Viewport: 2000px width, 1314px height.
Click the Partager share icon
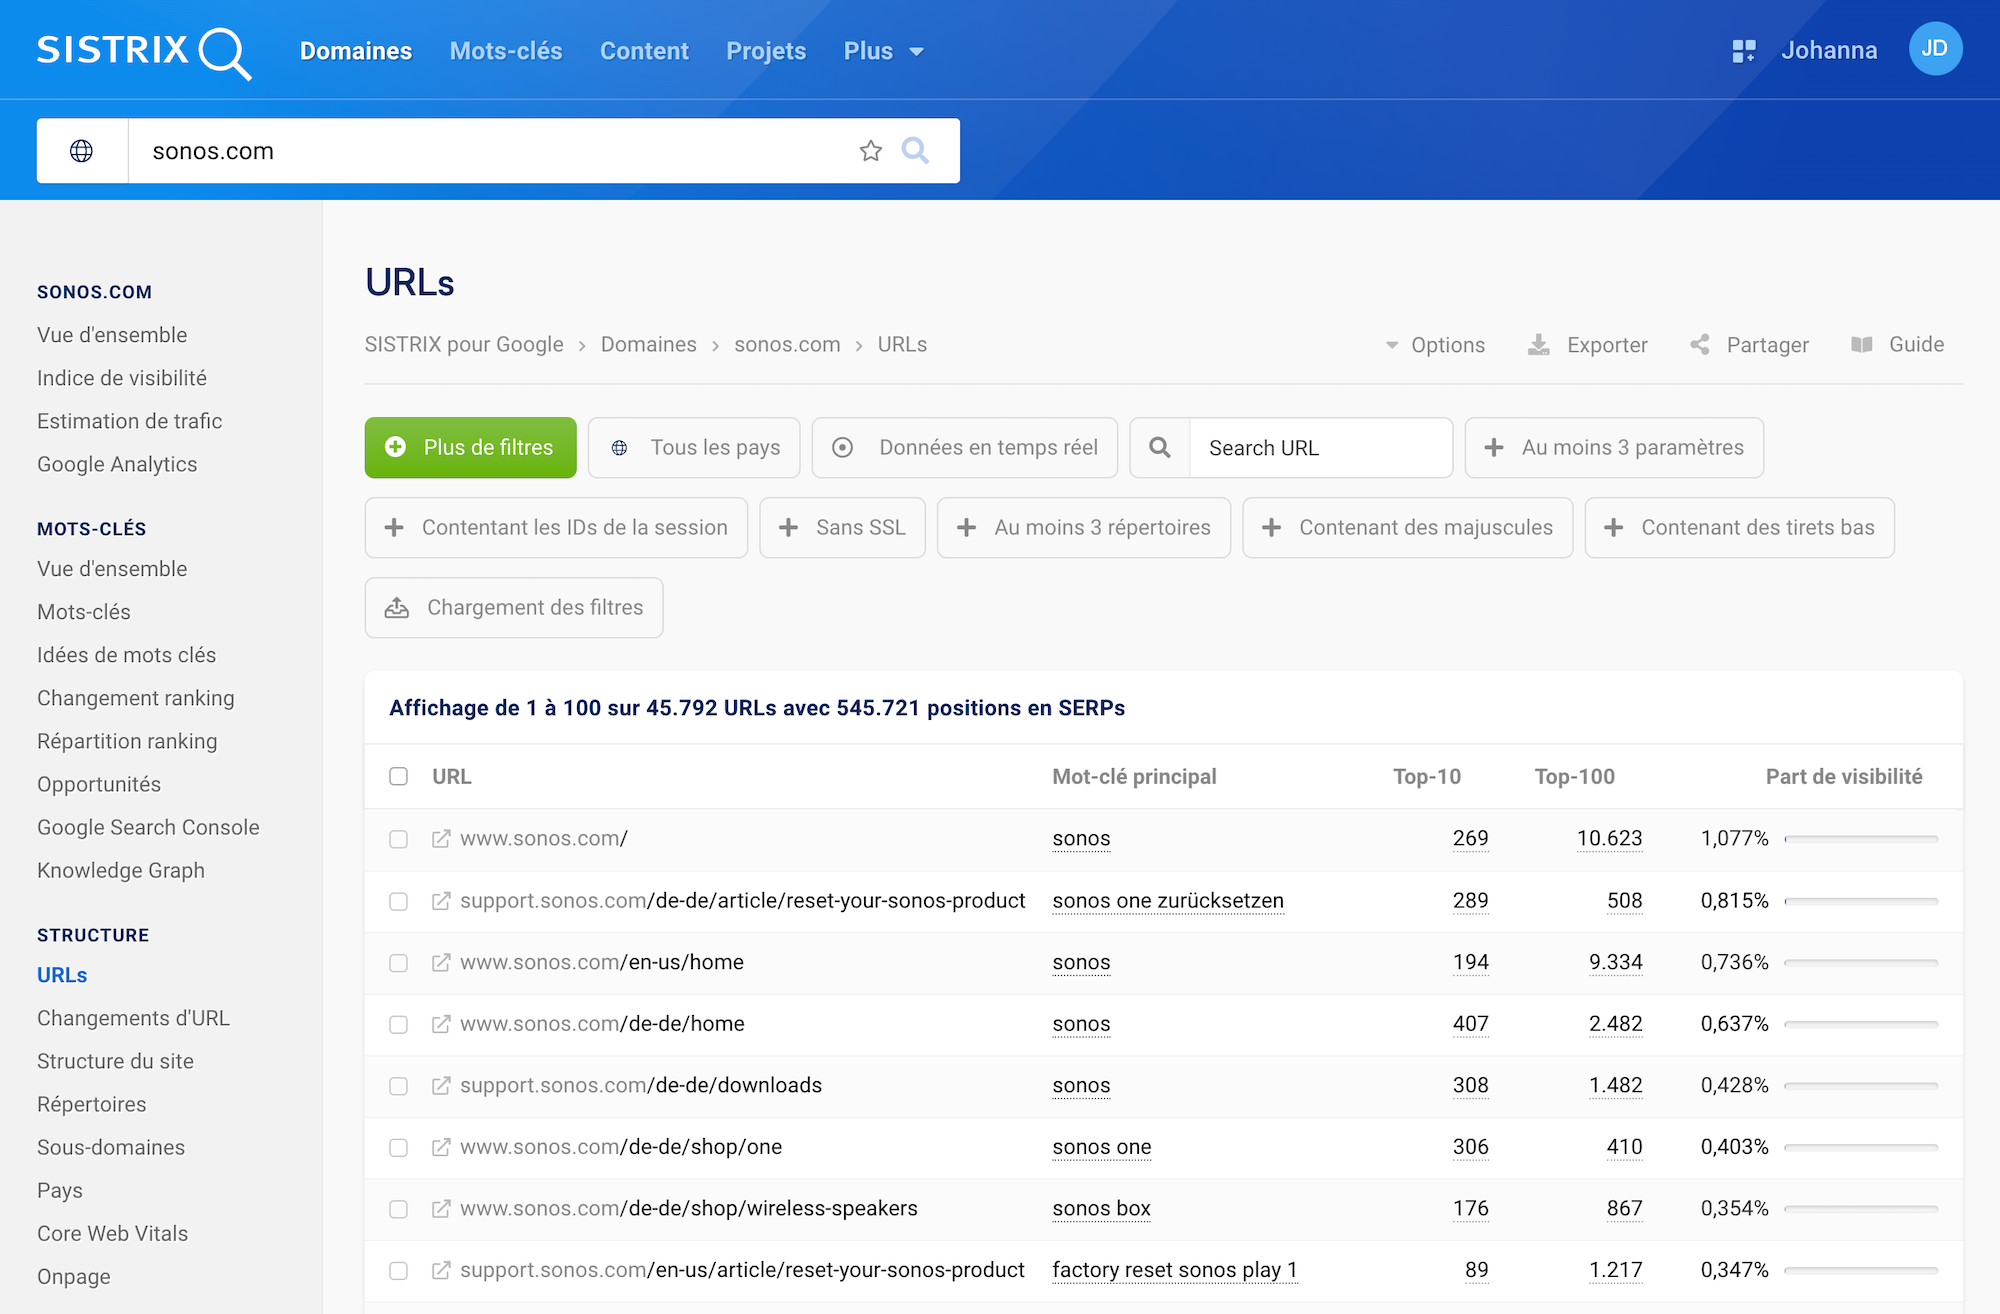click(x=1699, y=345)
